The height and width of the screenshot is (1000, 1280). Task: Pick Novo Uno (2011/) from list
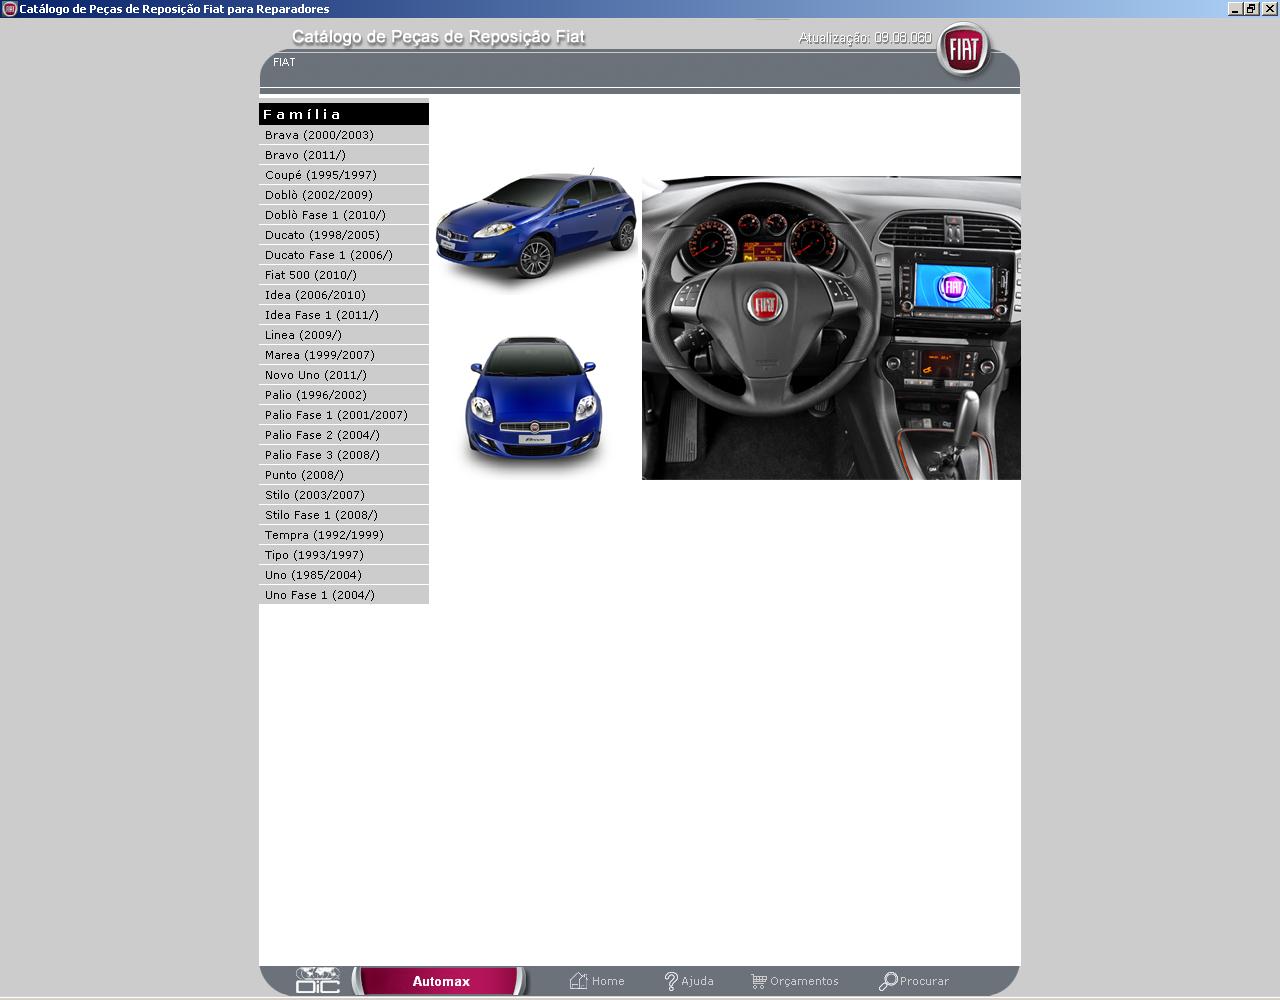(x=344, y=375)
